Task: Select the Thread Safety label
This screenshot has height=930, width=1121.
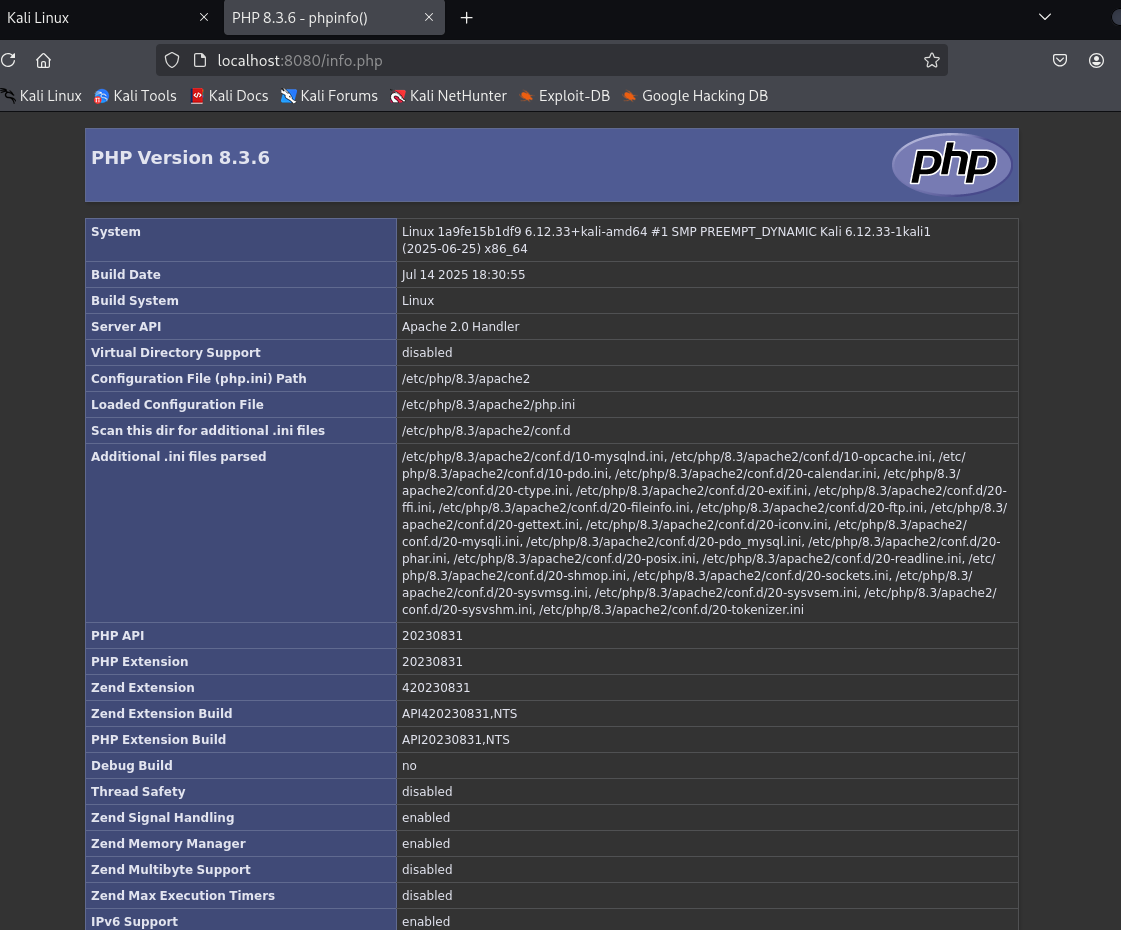Action: coord(138,791)
